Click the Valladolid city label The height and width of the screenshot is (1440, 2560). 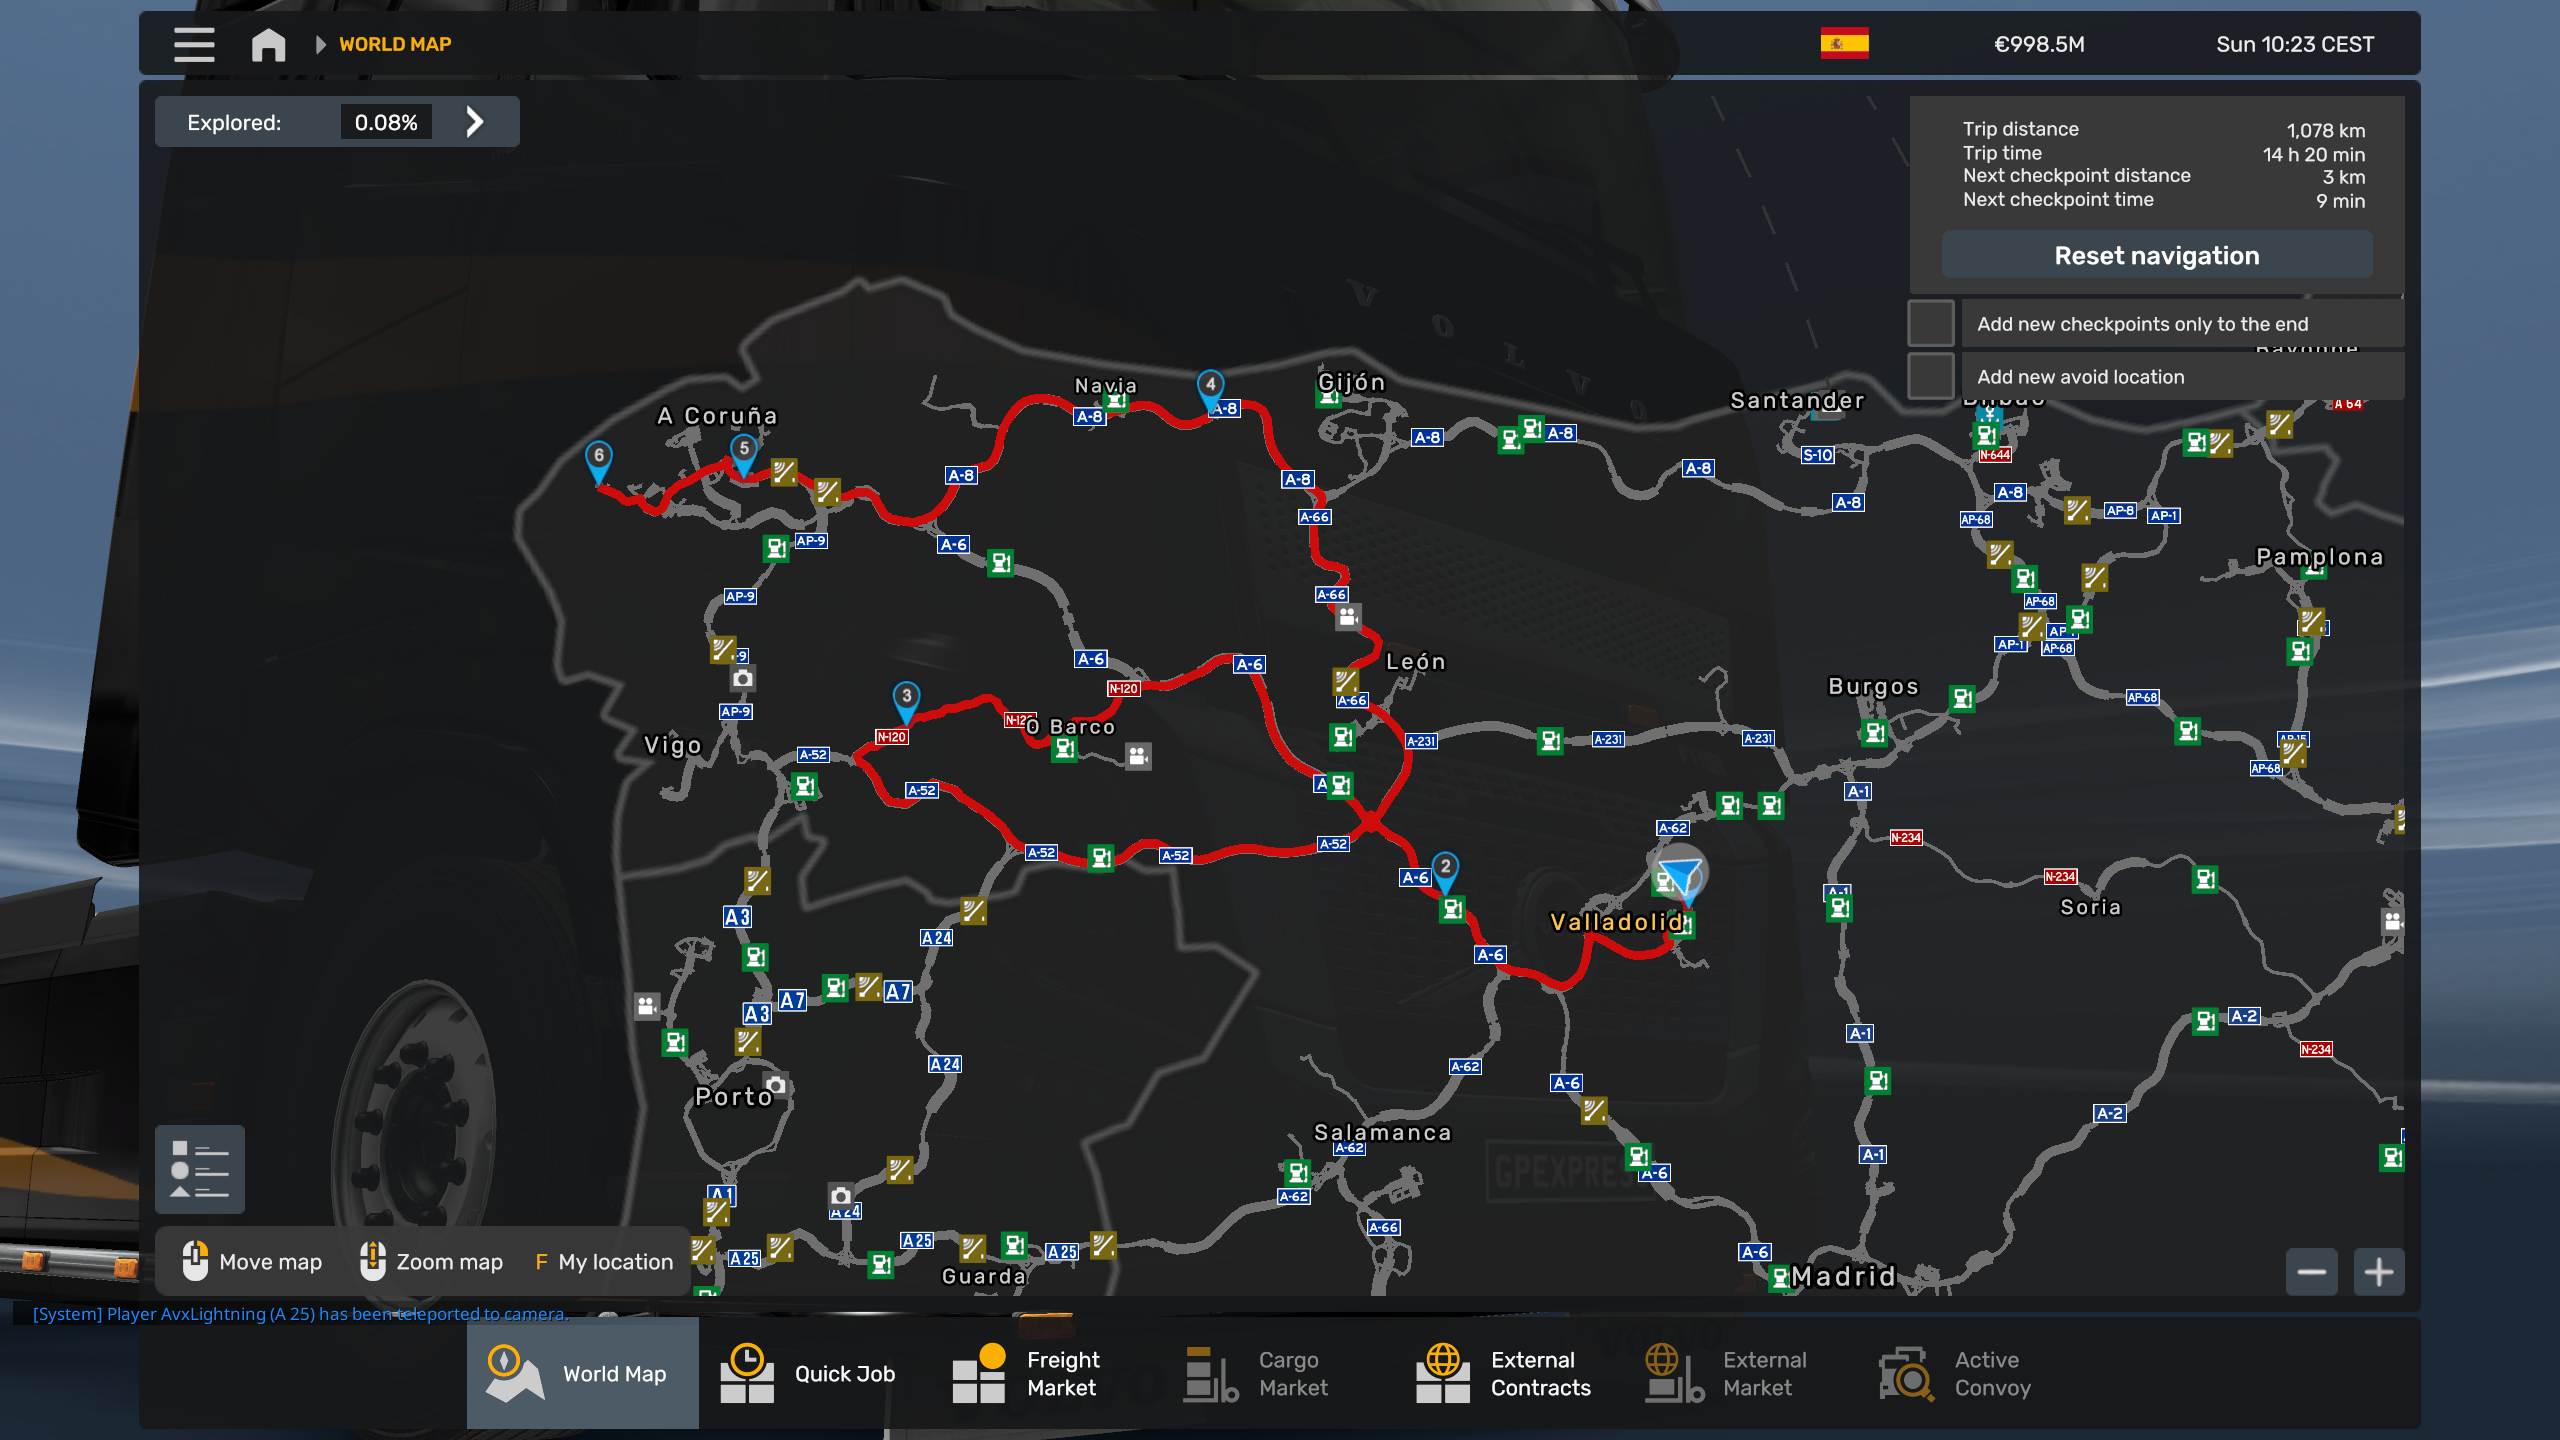point(1614,922)
